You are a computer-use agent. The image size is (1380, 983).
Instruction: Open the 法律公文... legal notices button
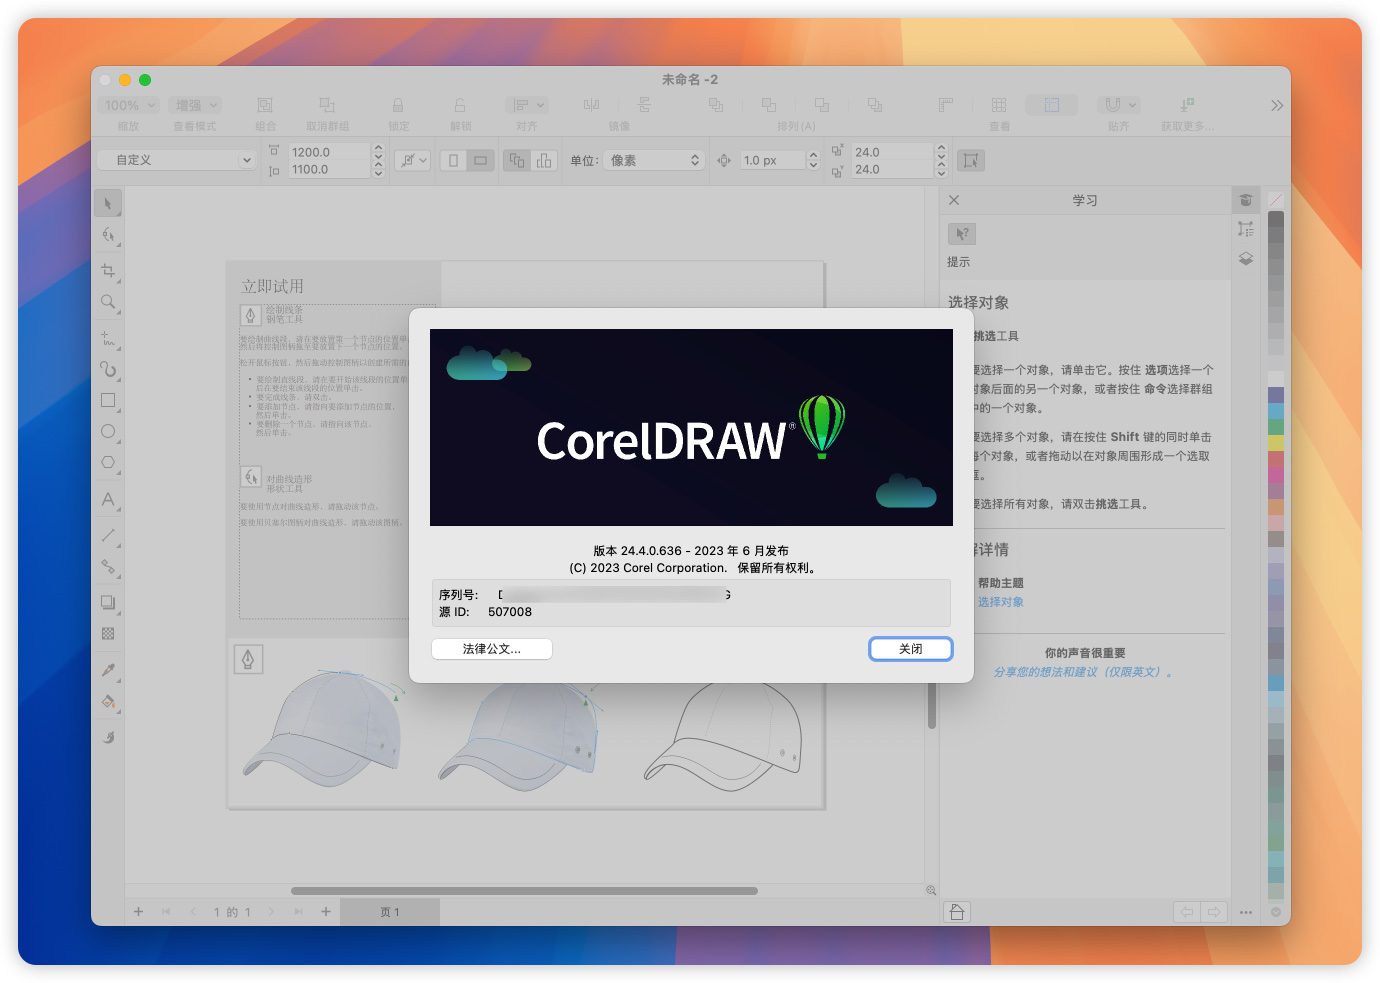click(491, 649)
